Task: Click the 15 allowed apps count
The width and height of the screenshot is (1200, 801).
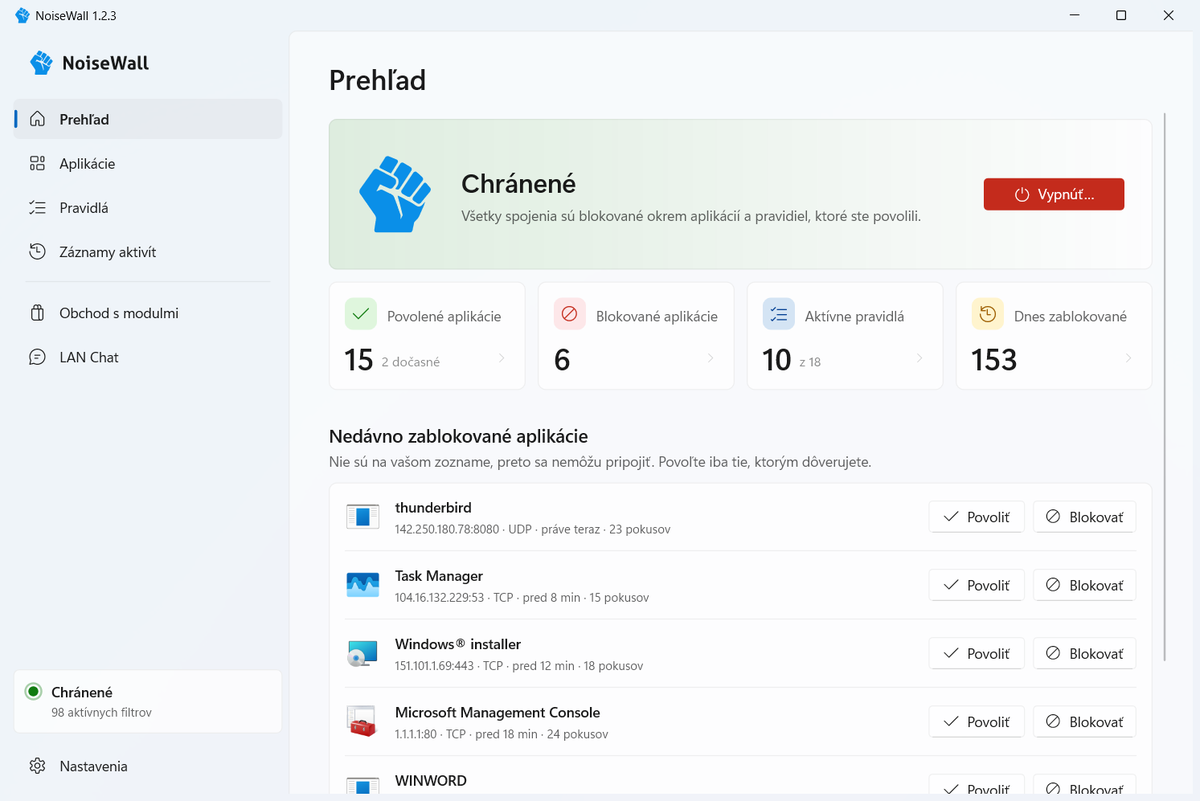Action: tap(359, 360)
